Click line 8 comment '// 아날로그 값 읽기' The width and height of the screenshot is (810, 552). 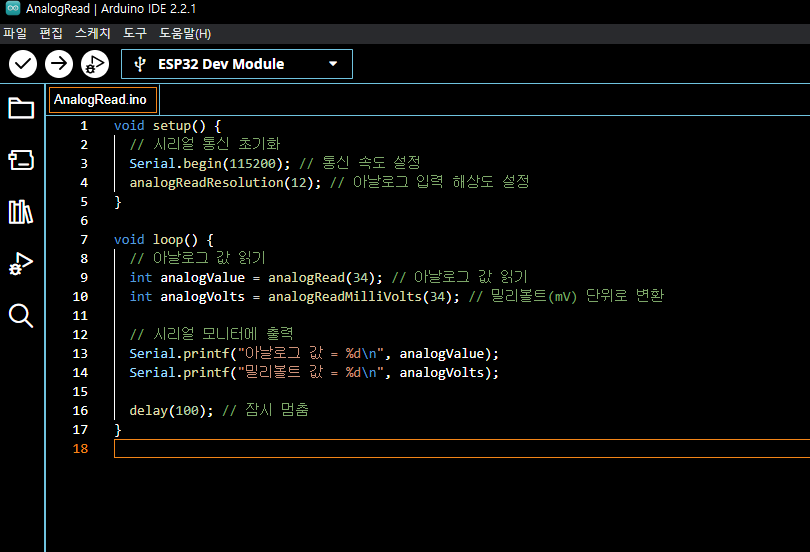(197, 258)
